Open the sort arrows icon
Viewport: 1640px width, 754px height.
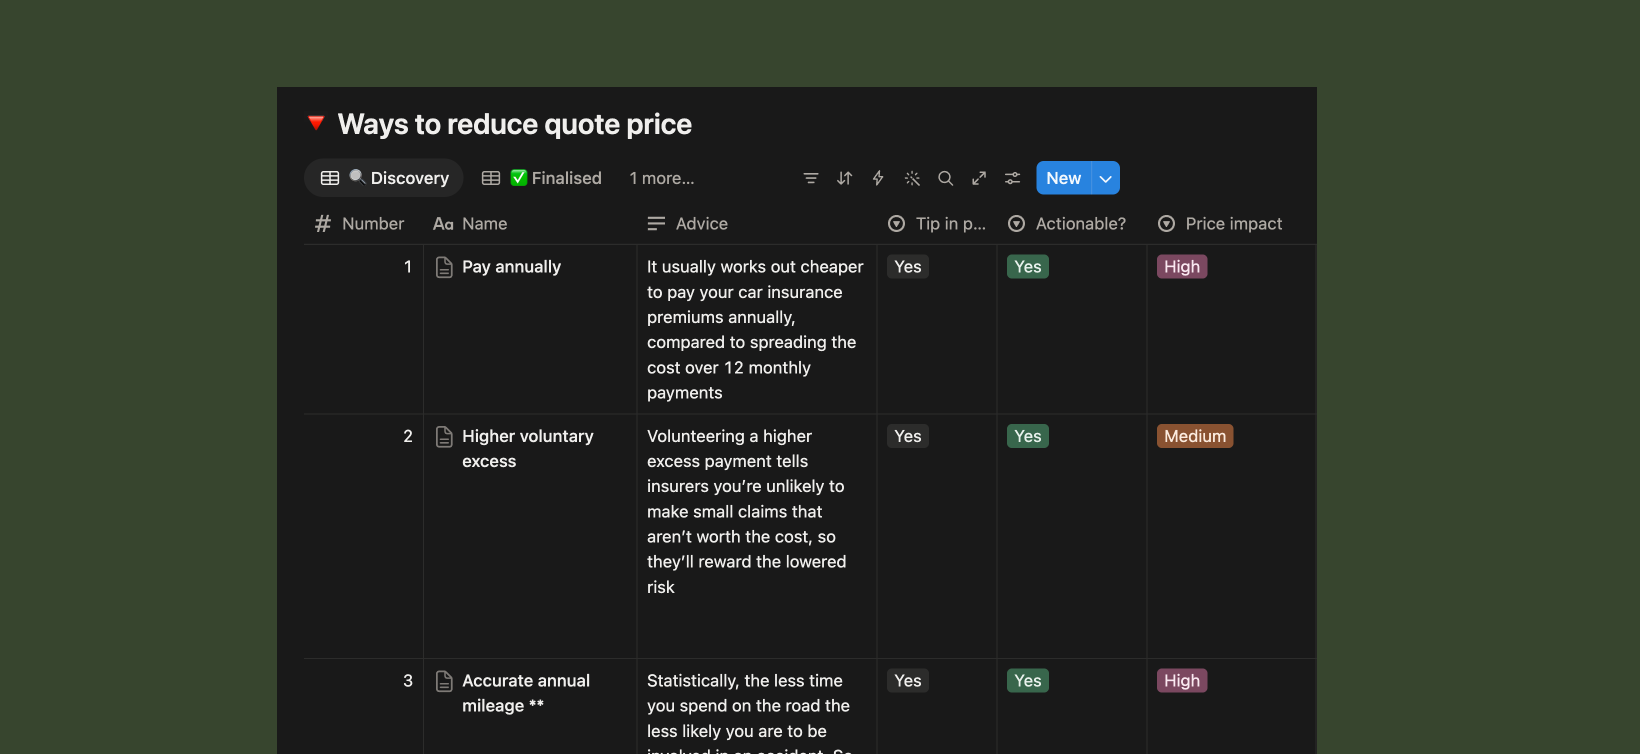pyautogui.click(x=845, y=178)
